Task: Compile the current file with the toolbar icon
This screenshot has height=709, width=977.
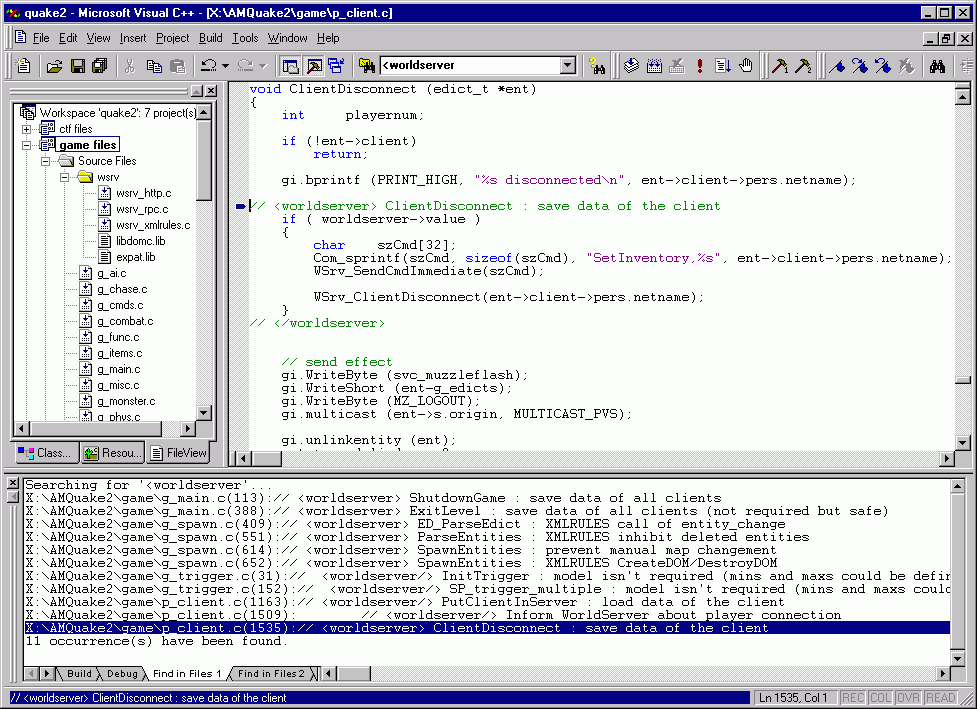Action: tap(631, 65)
